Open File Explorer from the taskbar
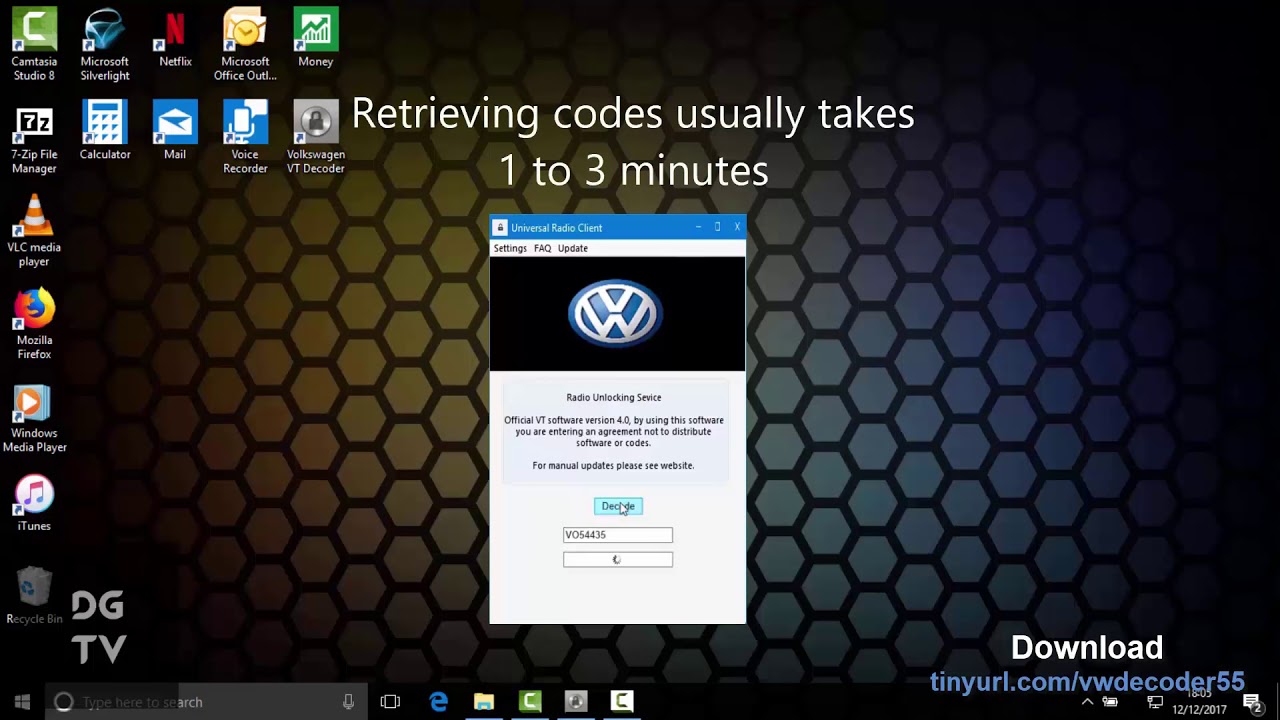1280x720 pixels. coord(484,702)
